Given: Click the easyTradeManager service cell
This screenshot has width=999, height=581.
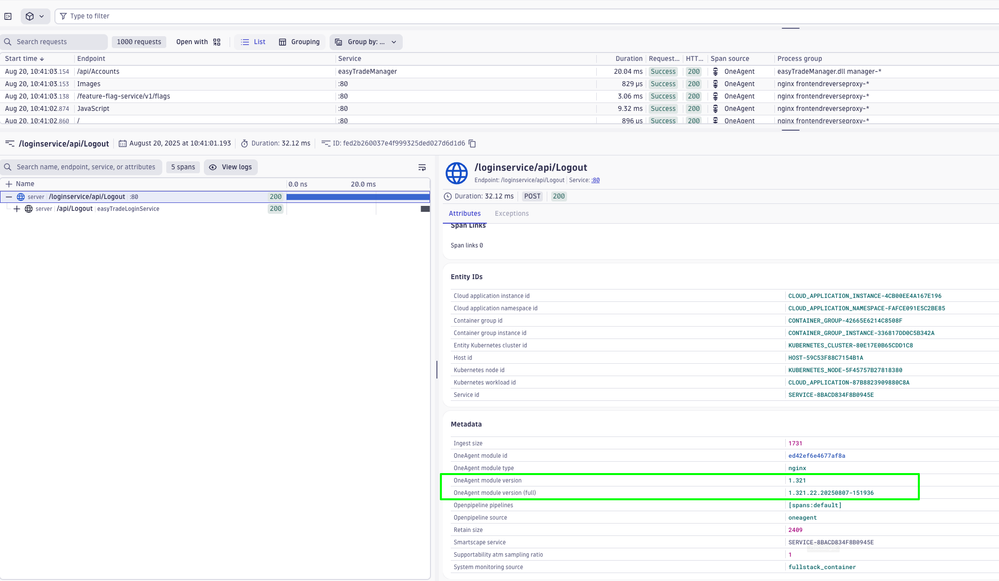Looking at the screenshot, I should [368, 71].
